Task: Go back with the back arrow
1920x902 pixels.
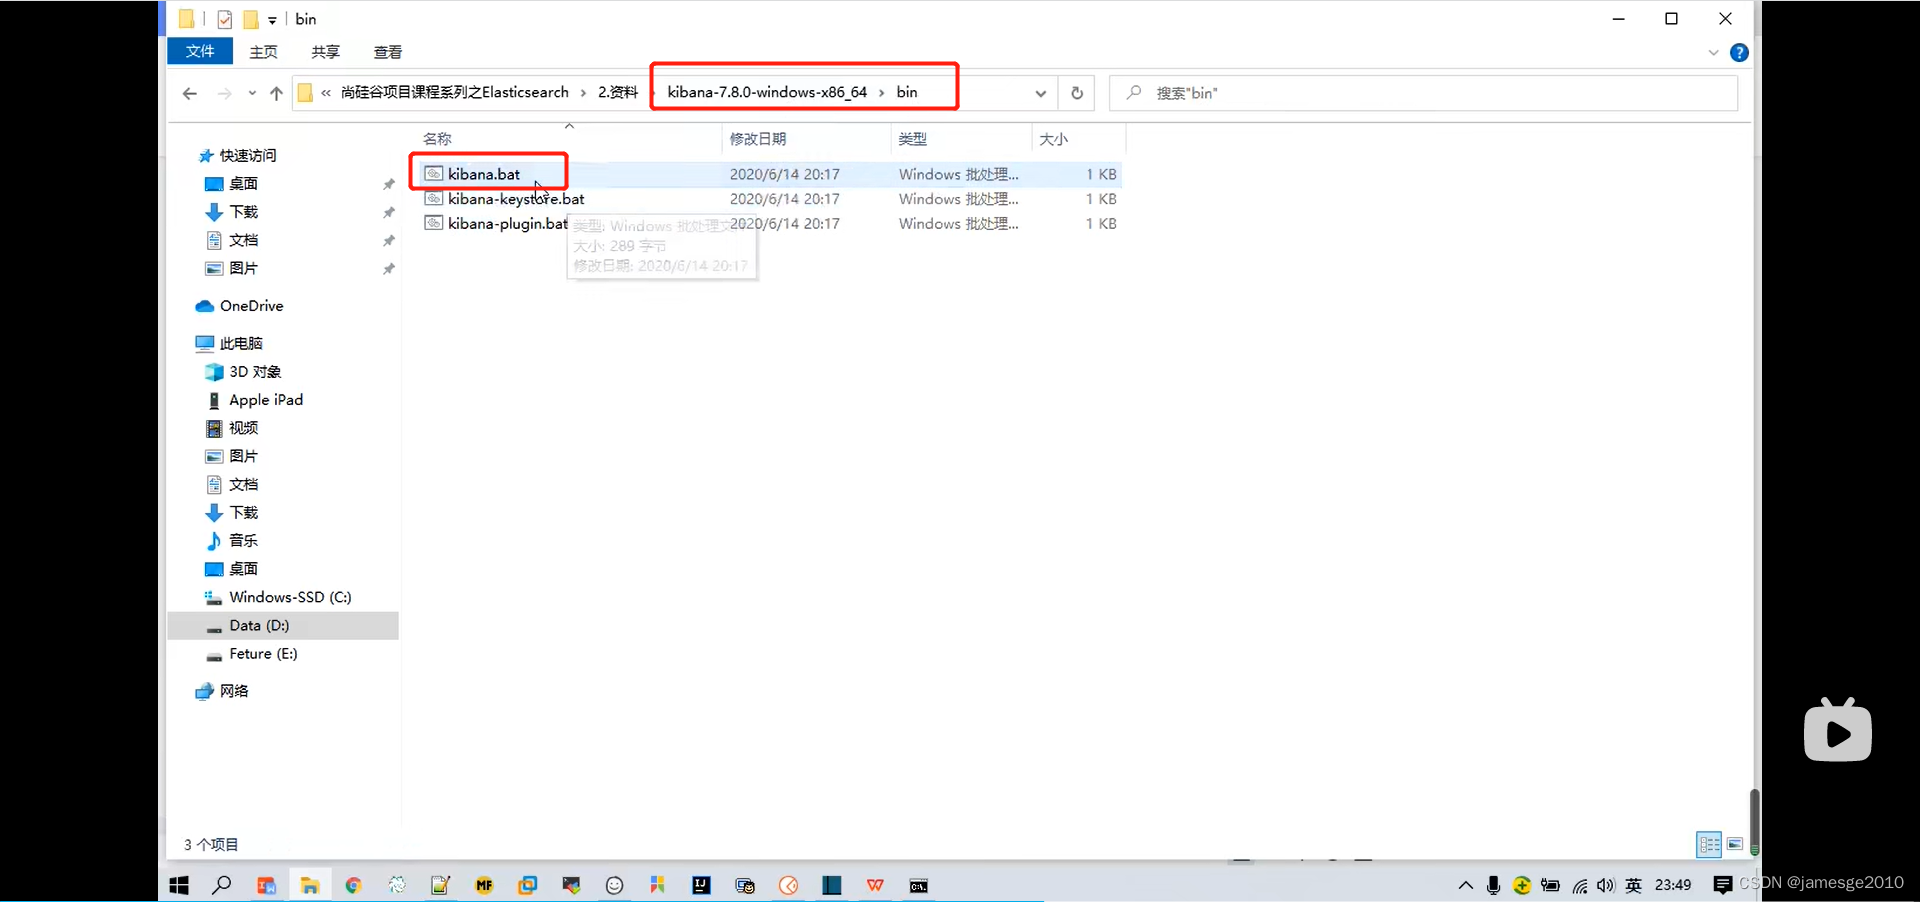Action: click(x=190, y=93)
